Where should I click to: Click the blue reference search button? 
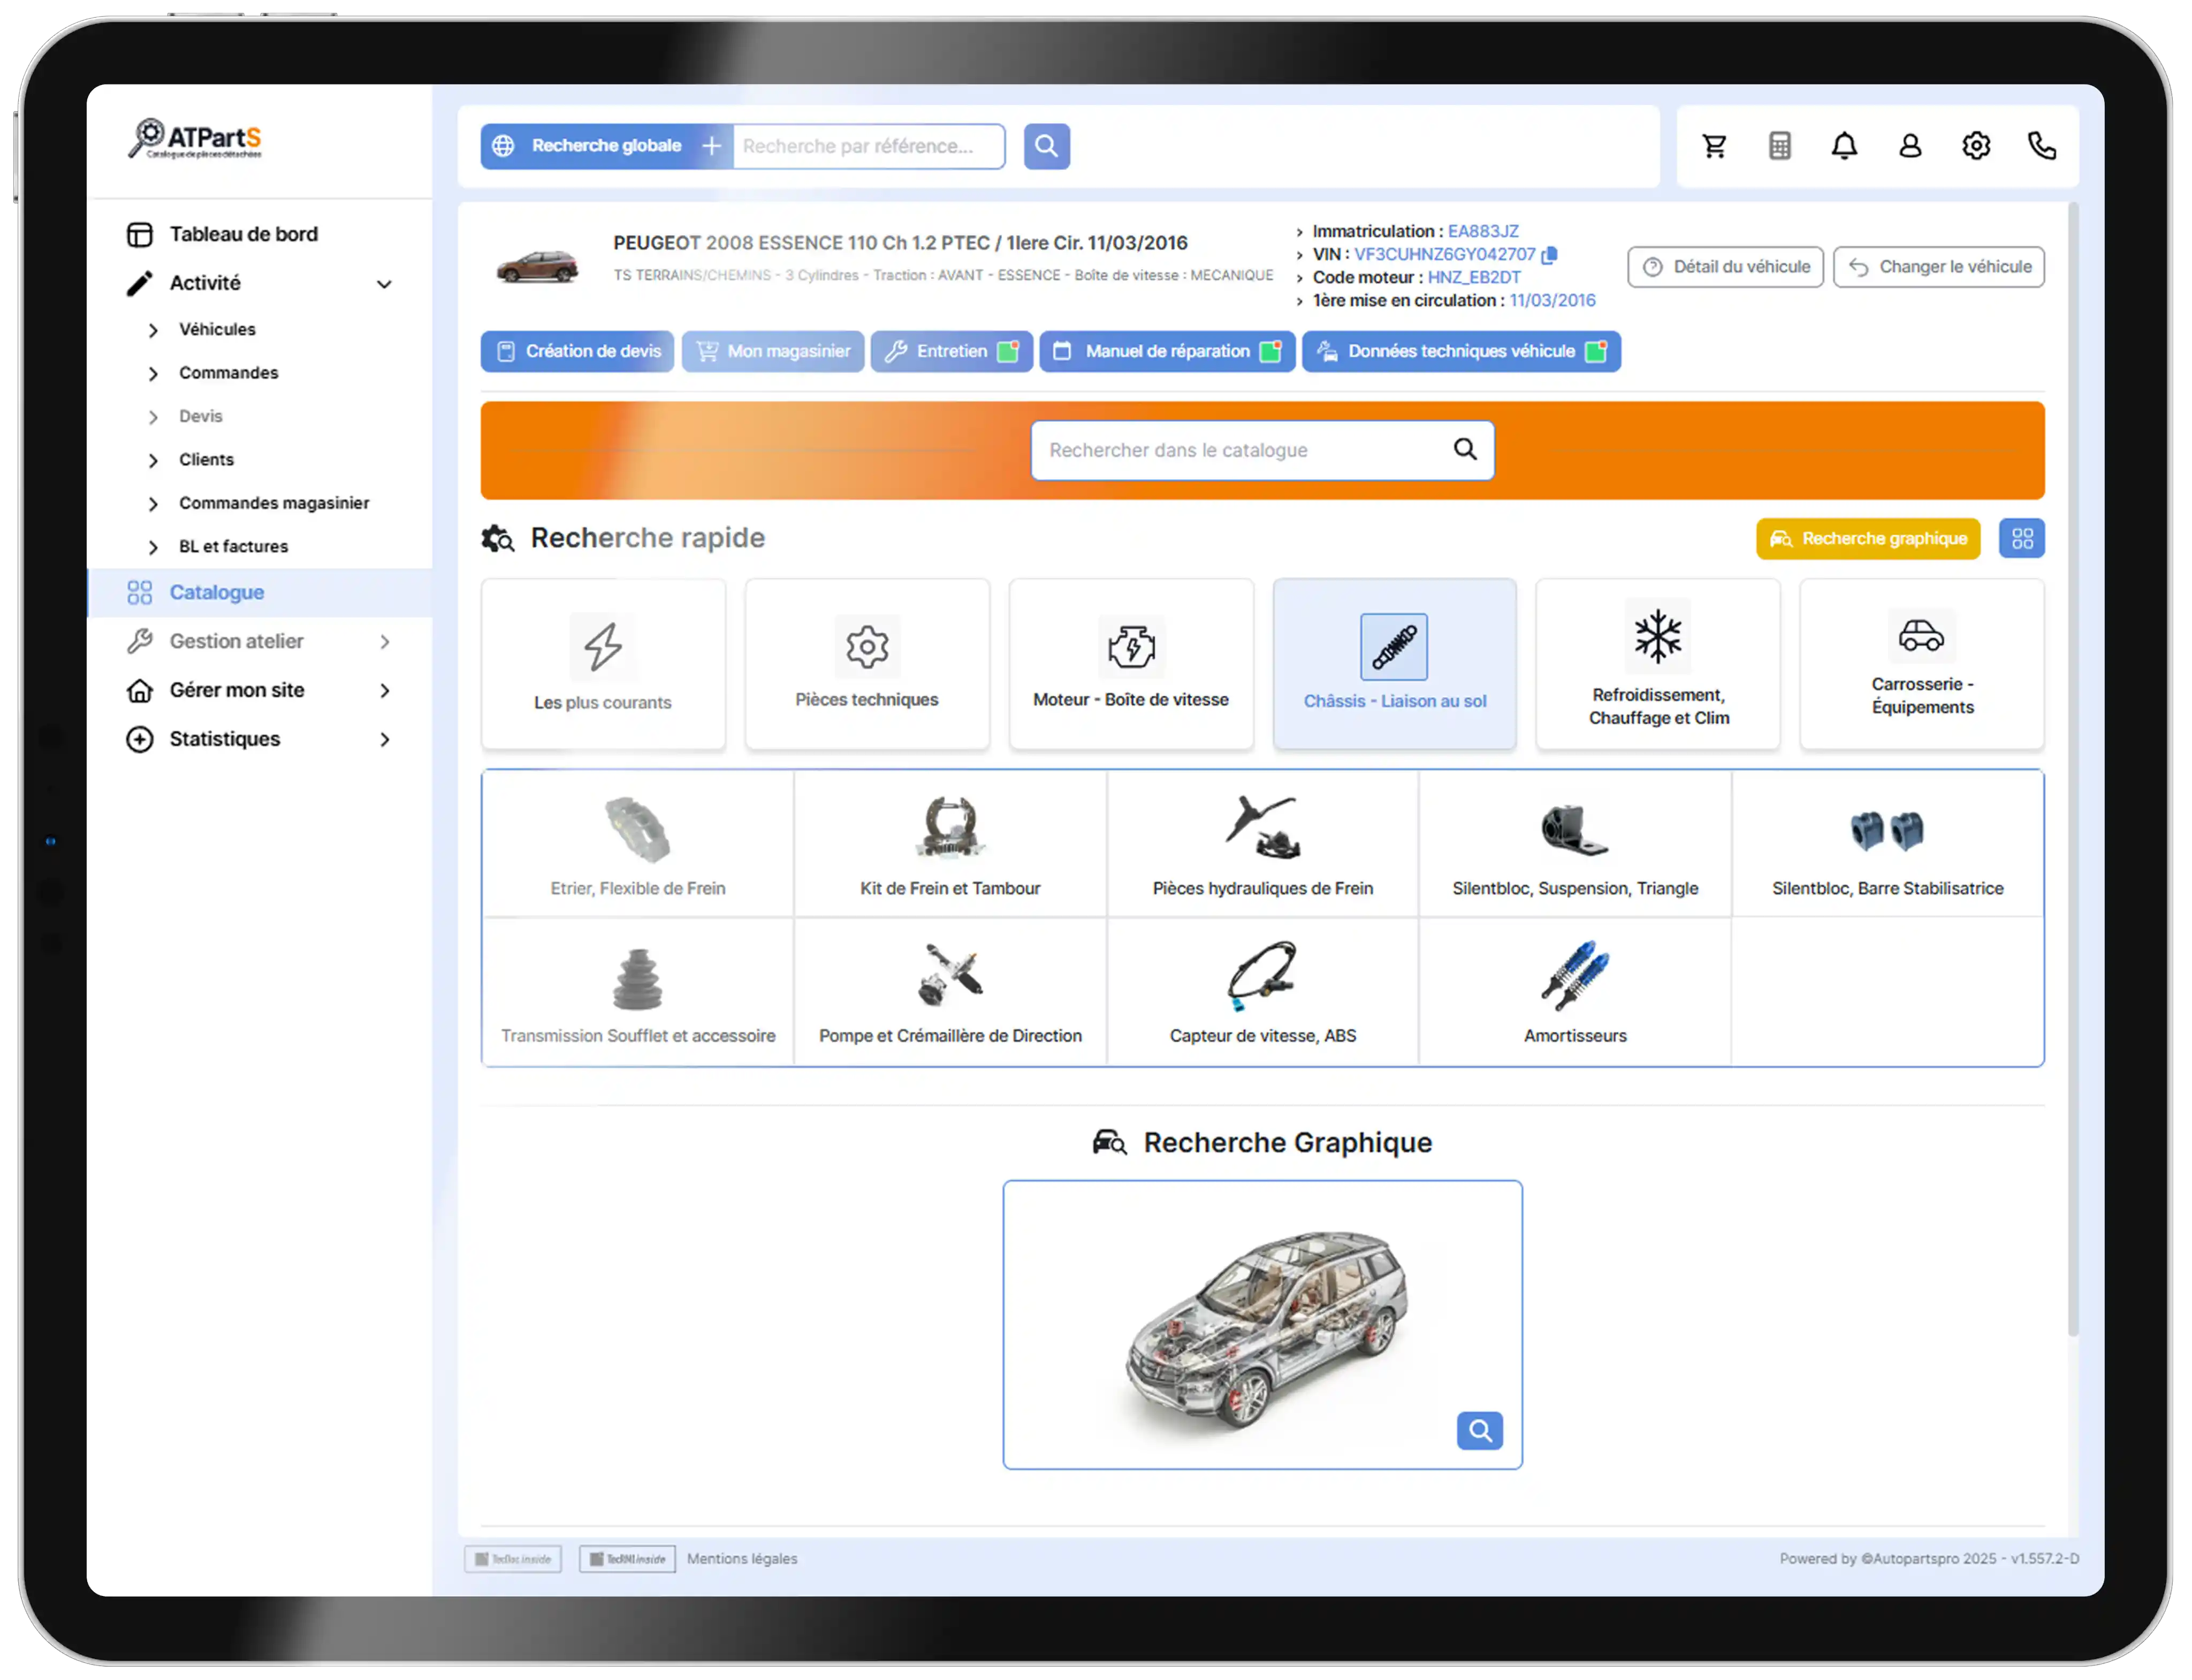pos(1046,146)
